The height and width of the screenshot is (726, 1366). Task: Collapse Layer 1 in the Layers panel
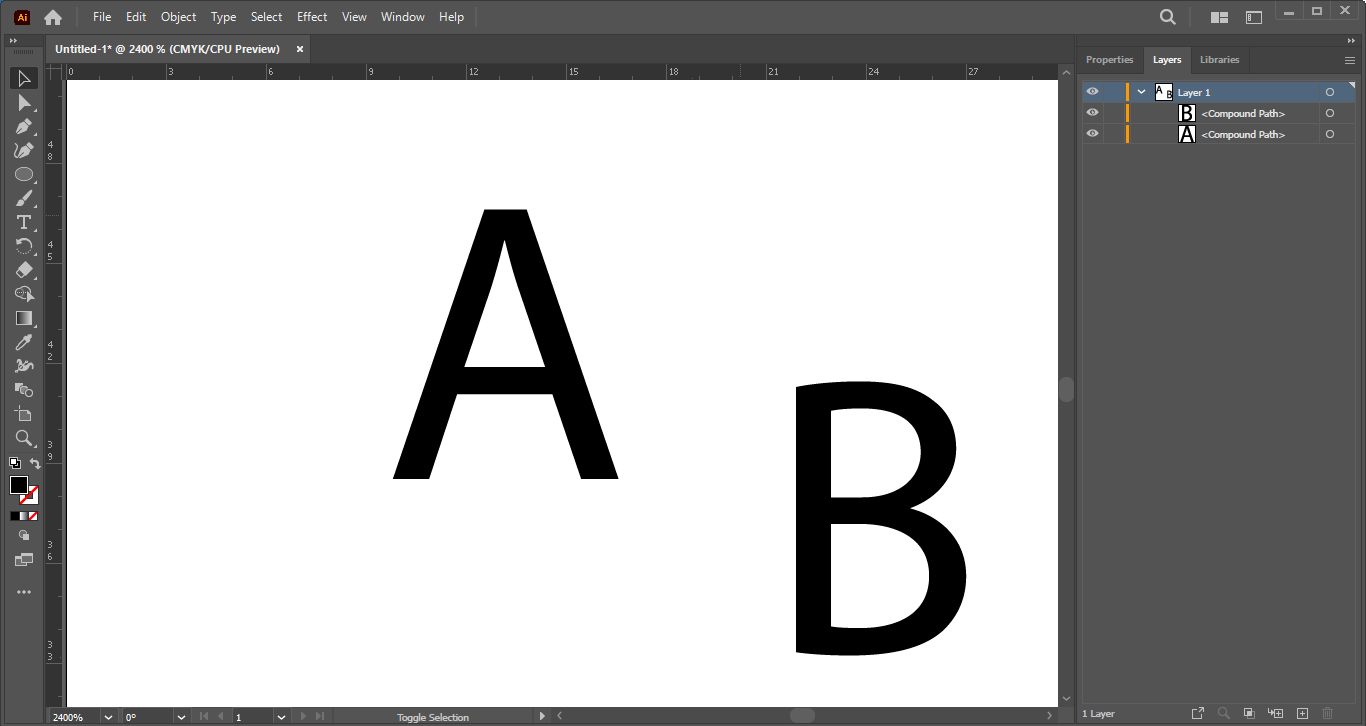[x=1140, y=91]
